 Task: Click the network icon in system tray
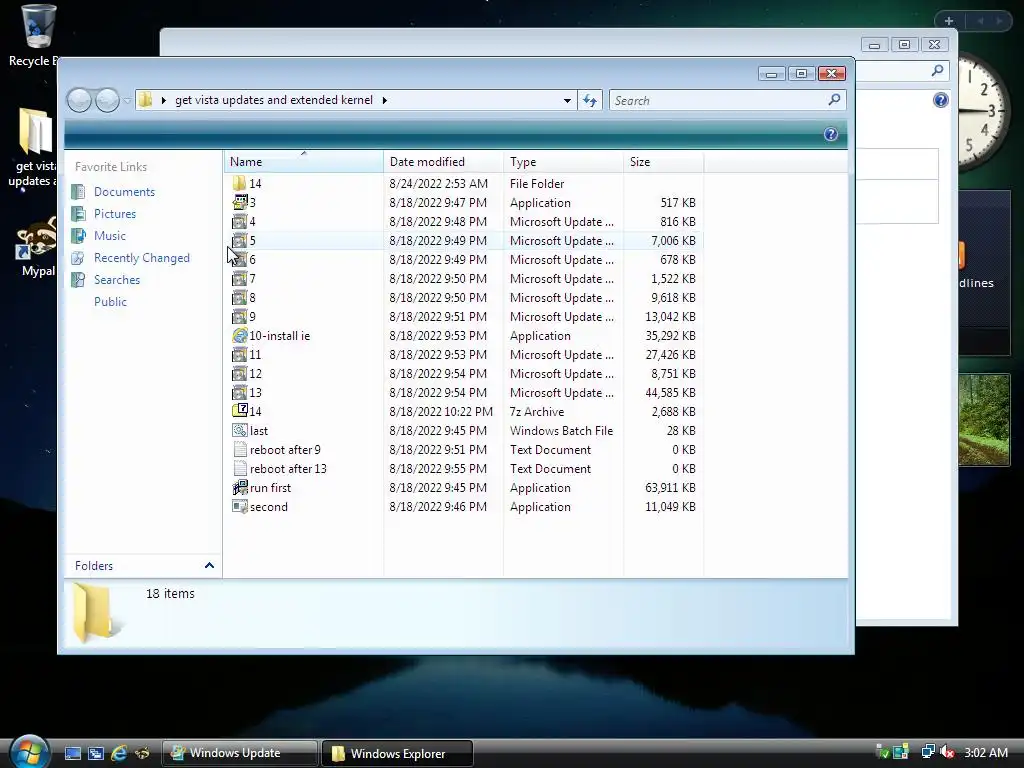coord(927,752)
